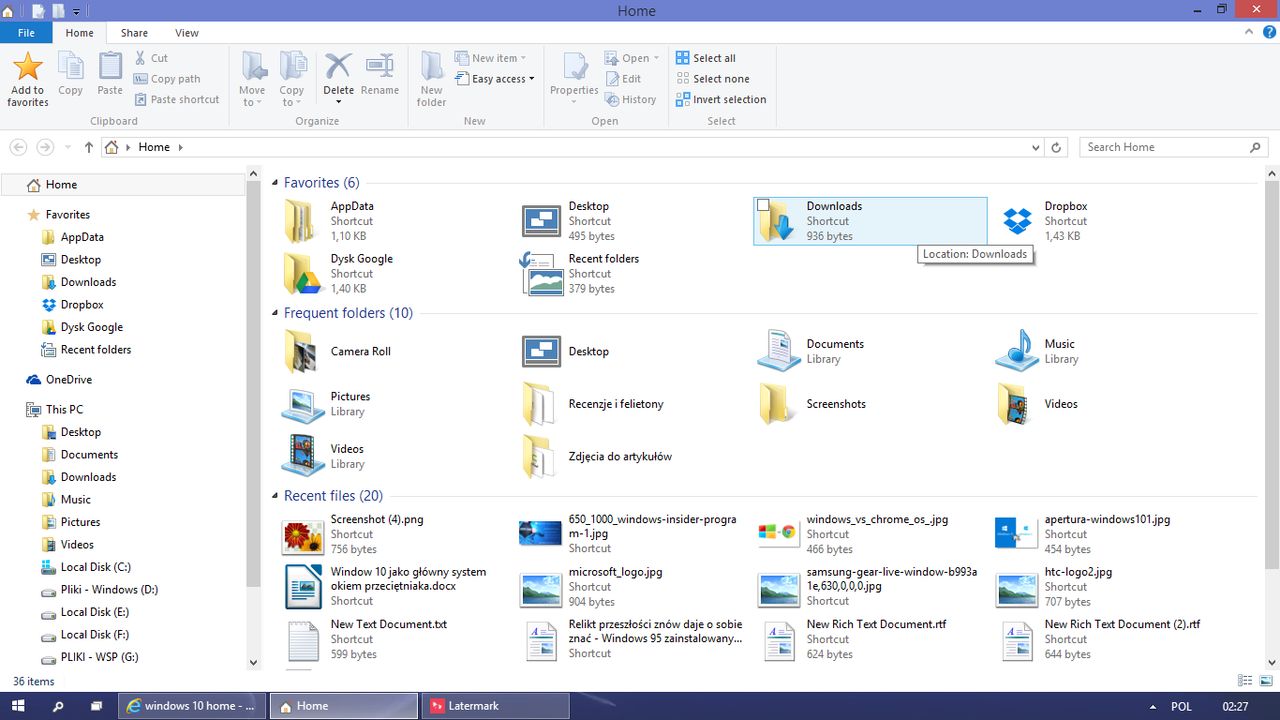Click the Back navigation arrow
Image resolution: width=1280 pixels, height=720 pixels.
(18, 147)
